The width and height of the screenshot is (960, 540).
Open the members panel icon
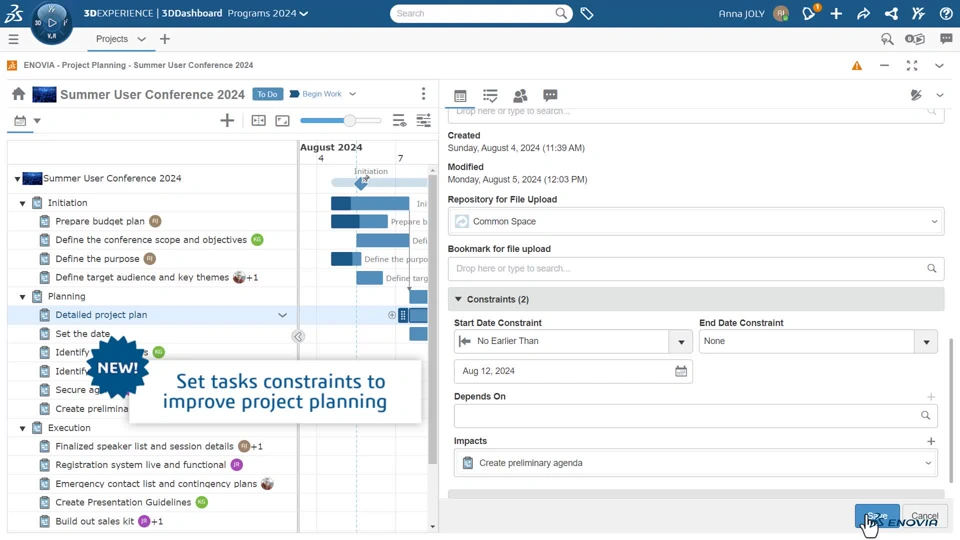point(520,95)
